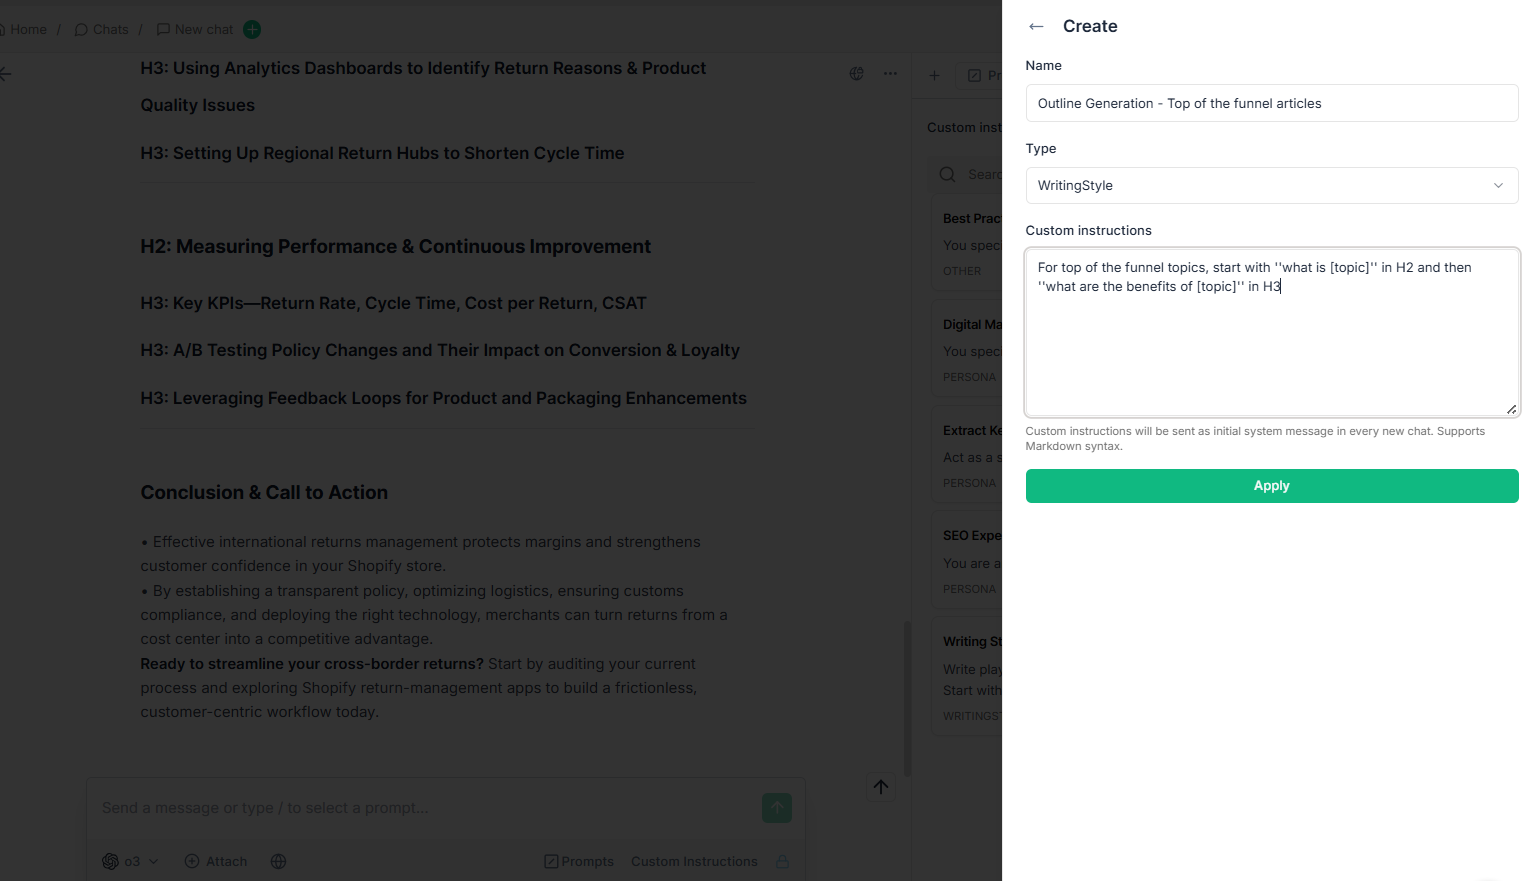Select the SEO Expert persona card
The image size is (1537, 881).
click(967, 562)
